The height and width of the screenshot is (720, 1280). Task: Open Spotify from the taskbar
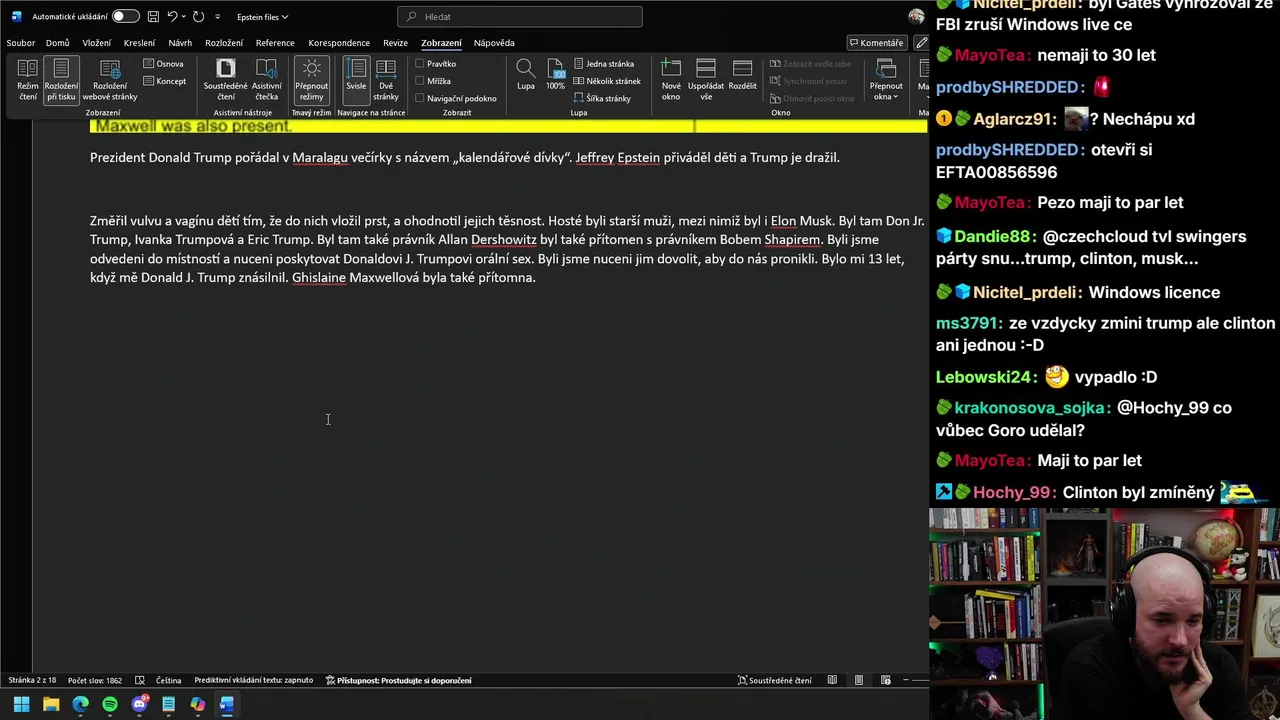110,704
